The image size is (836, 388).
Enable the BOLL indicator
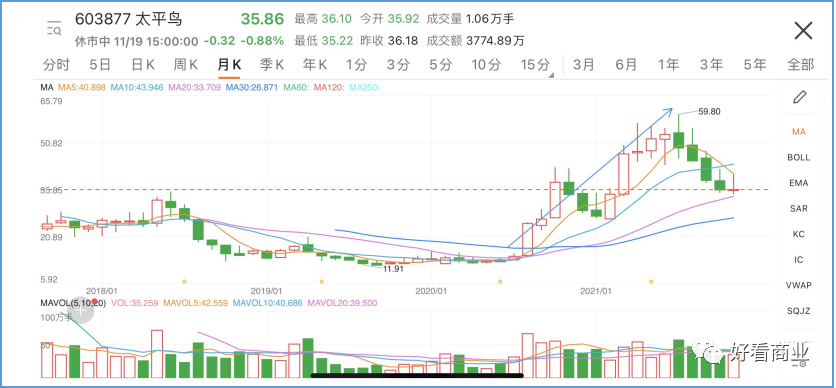click(798, 157)
